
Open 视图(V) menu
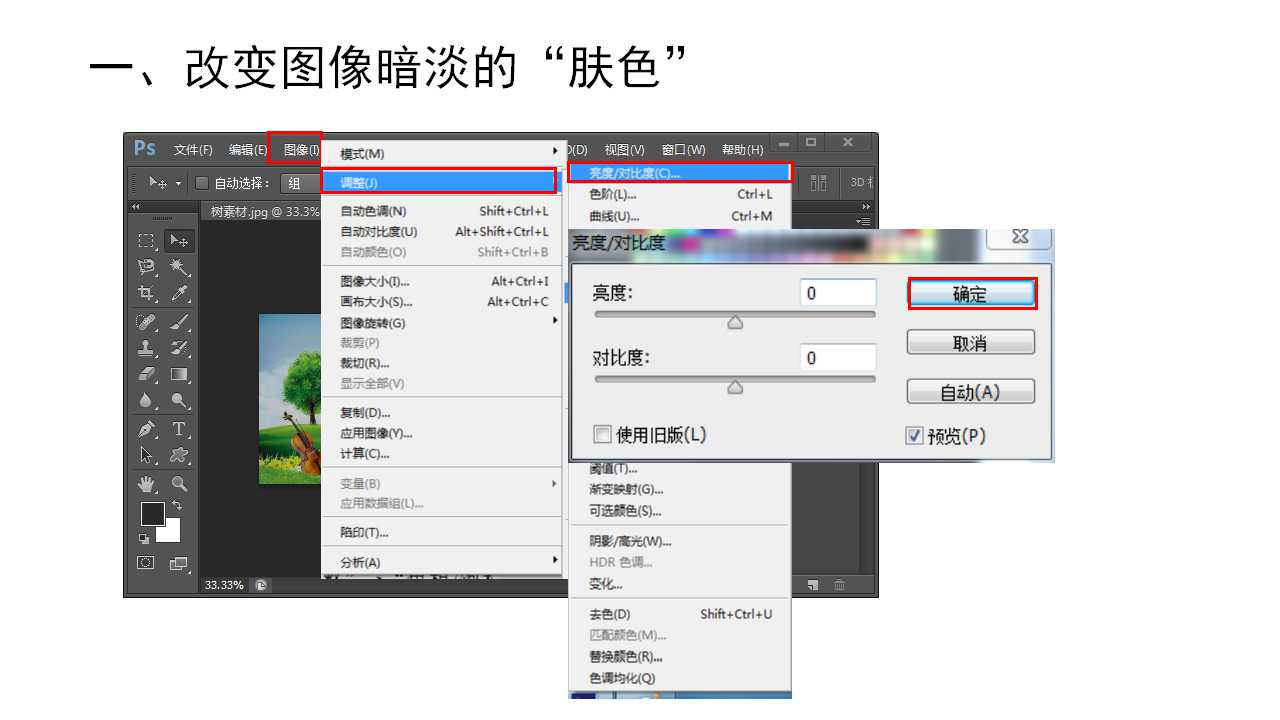(625, 150)
